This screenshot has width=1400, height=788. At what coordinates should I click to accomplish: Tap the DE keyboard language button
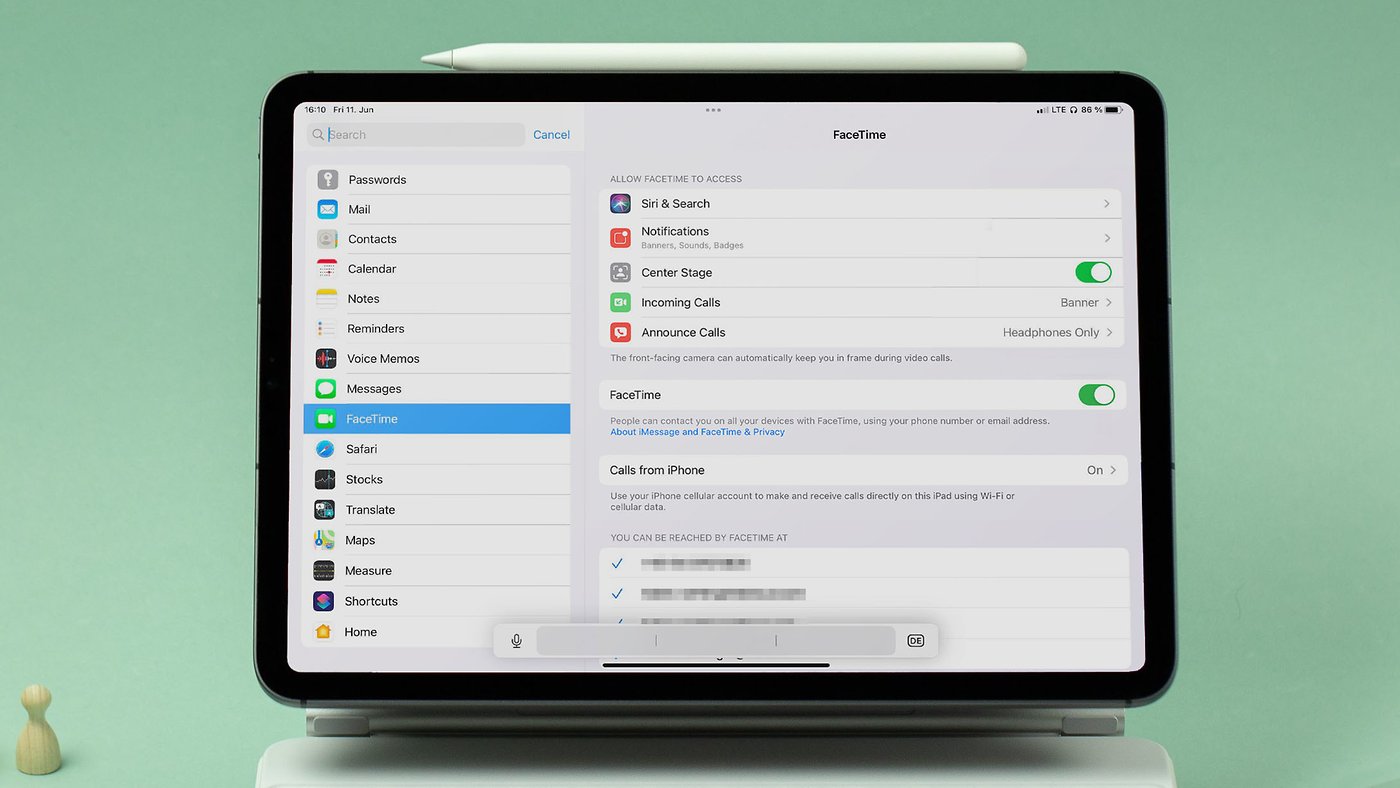916,641
